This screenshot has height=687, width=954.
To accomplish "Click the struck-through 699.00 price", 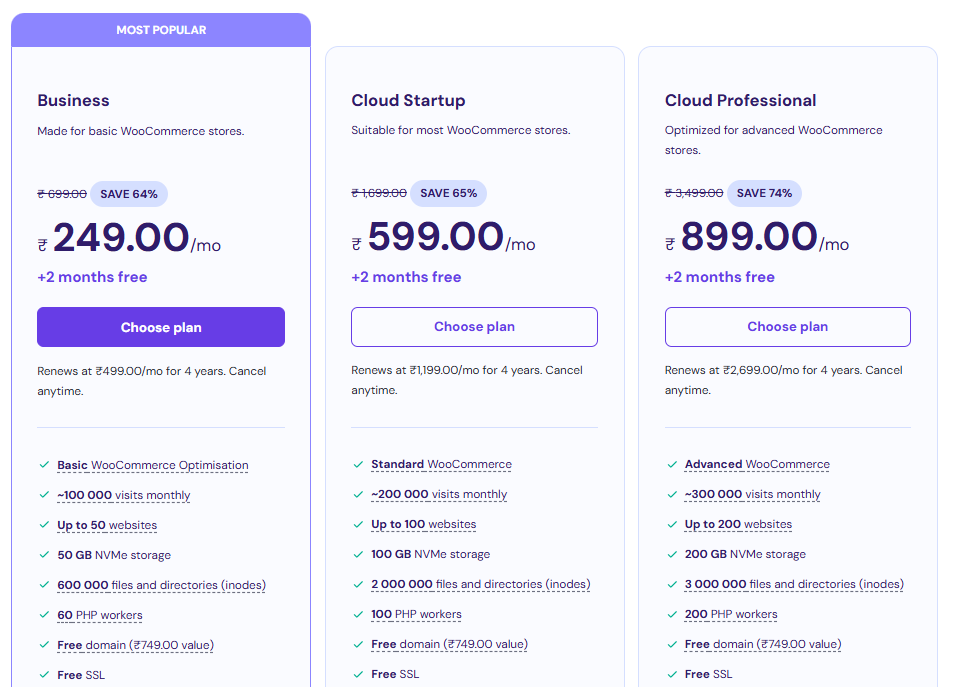I will click(62, 194).
